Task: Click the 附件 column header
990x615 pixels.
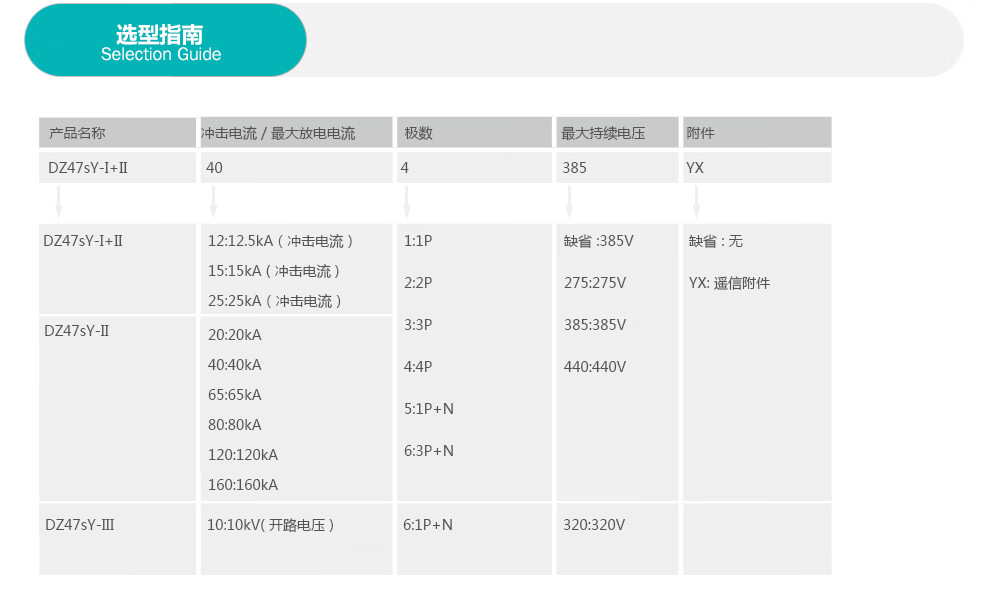Action: [x=701, y=133]
